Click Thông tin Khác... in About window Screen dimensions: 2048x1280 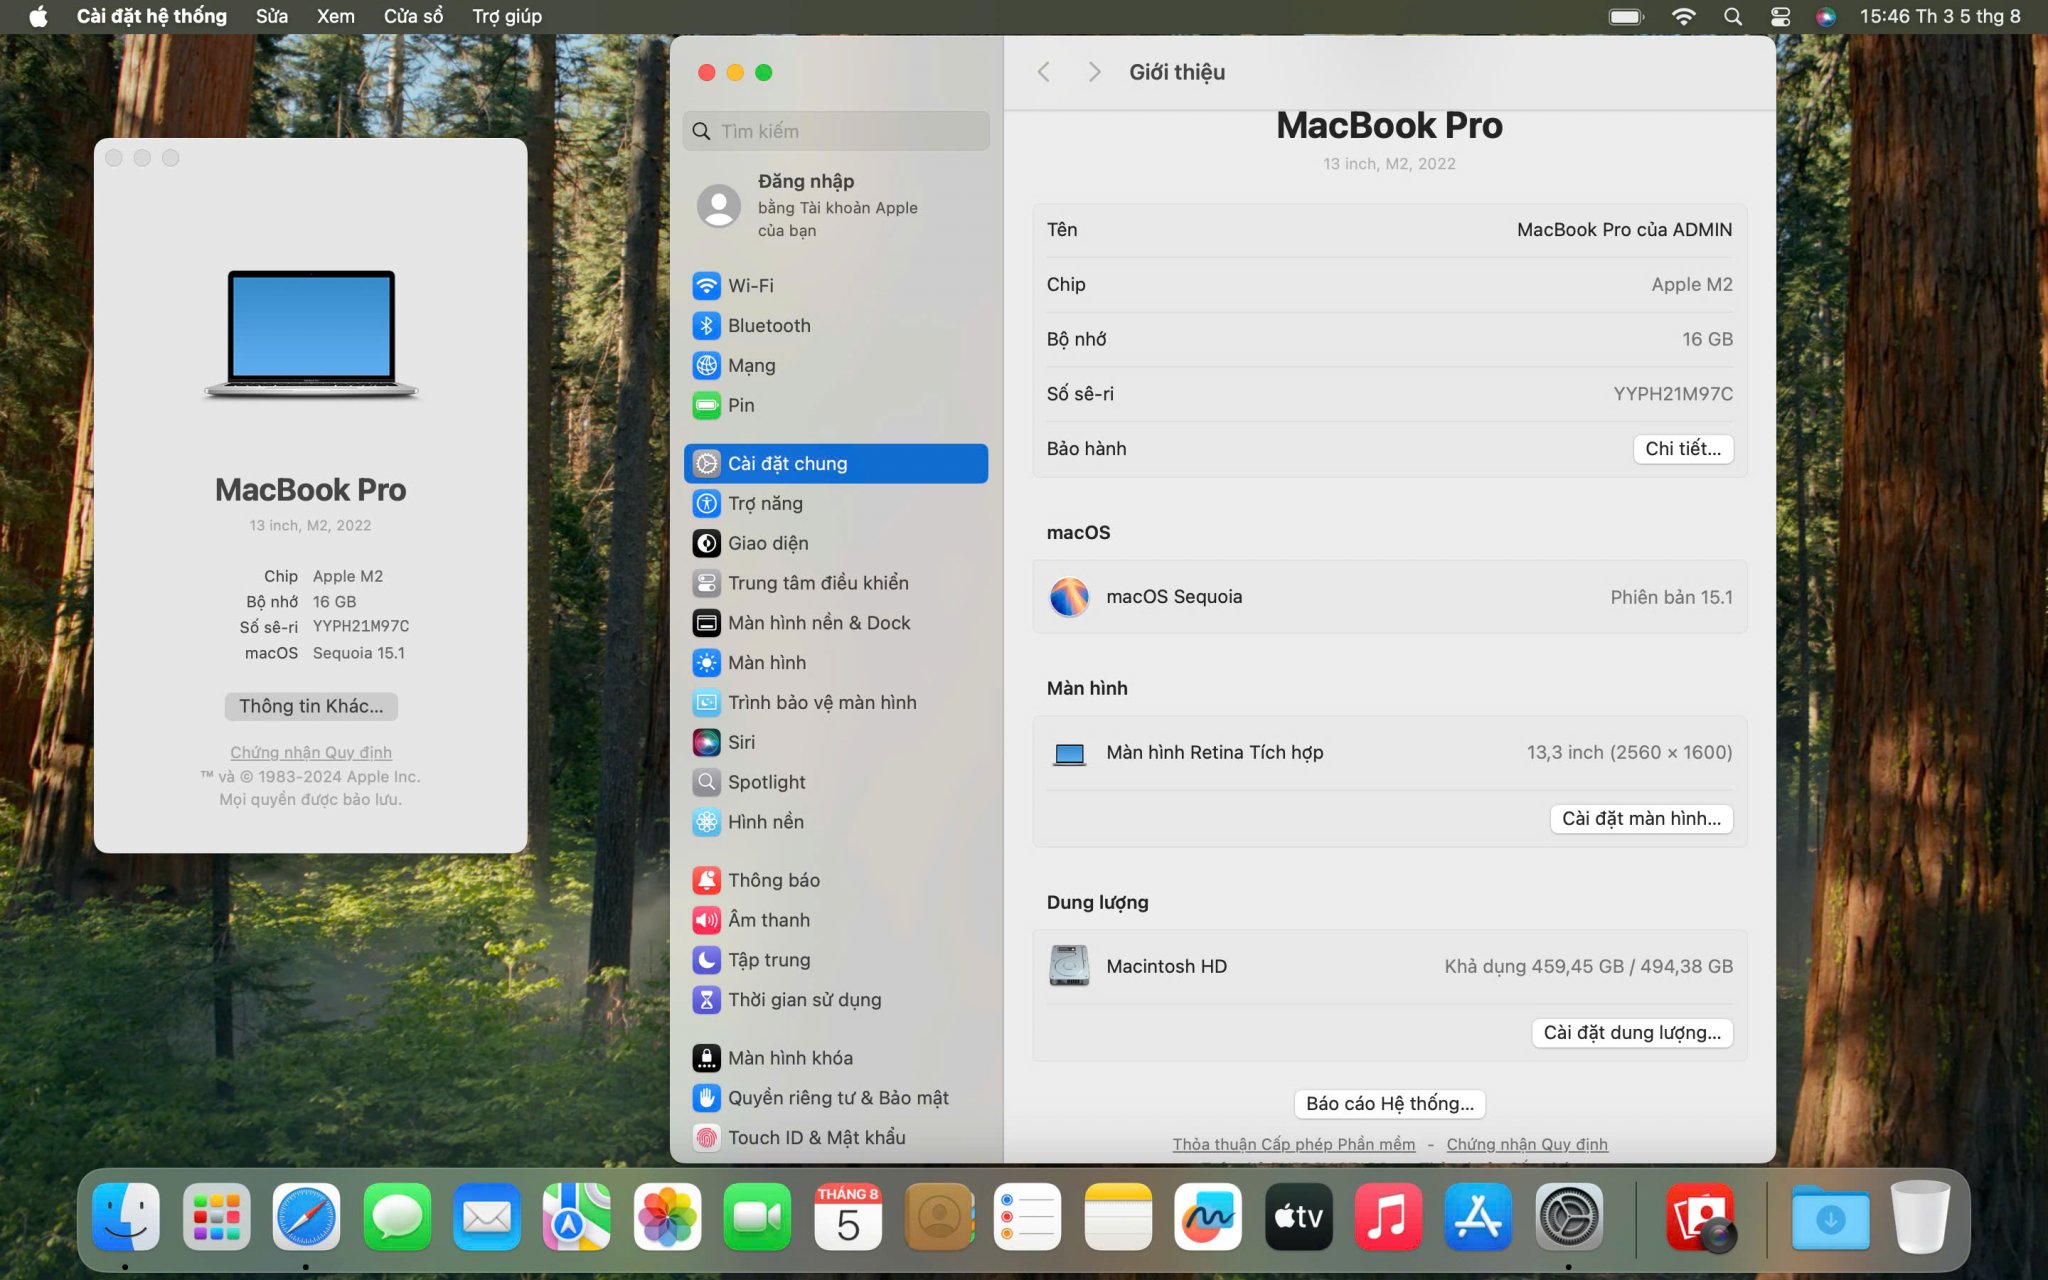point(311,706)
